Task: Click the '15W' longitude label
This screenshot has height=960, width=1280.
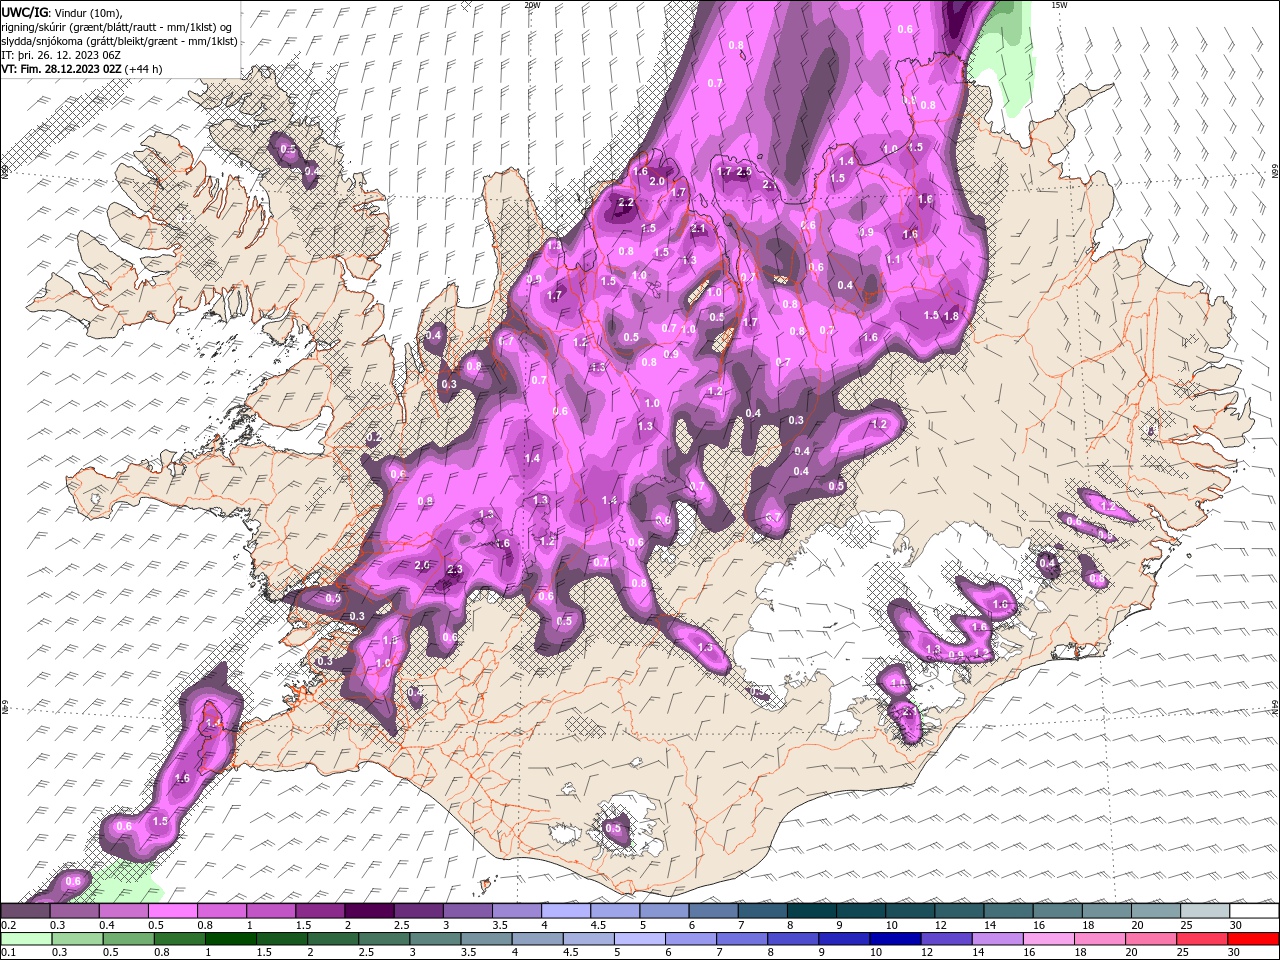Action: (x=1059, y=5)
